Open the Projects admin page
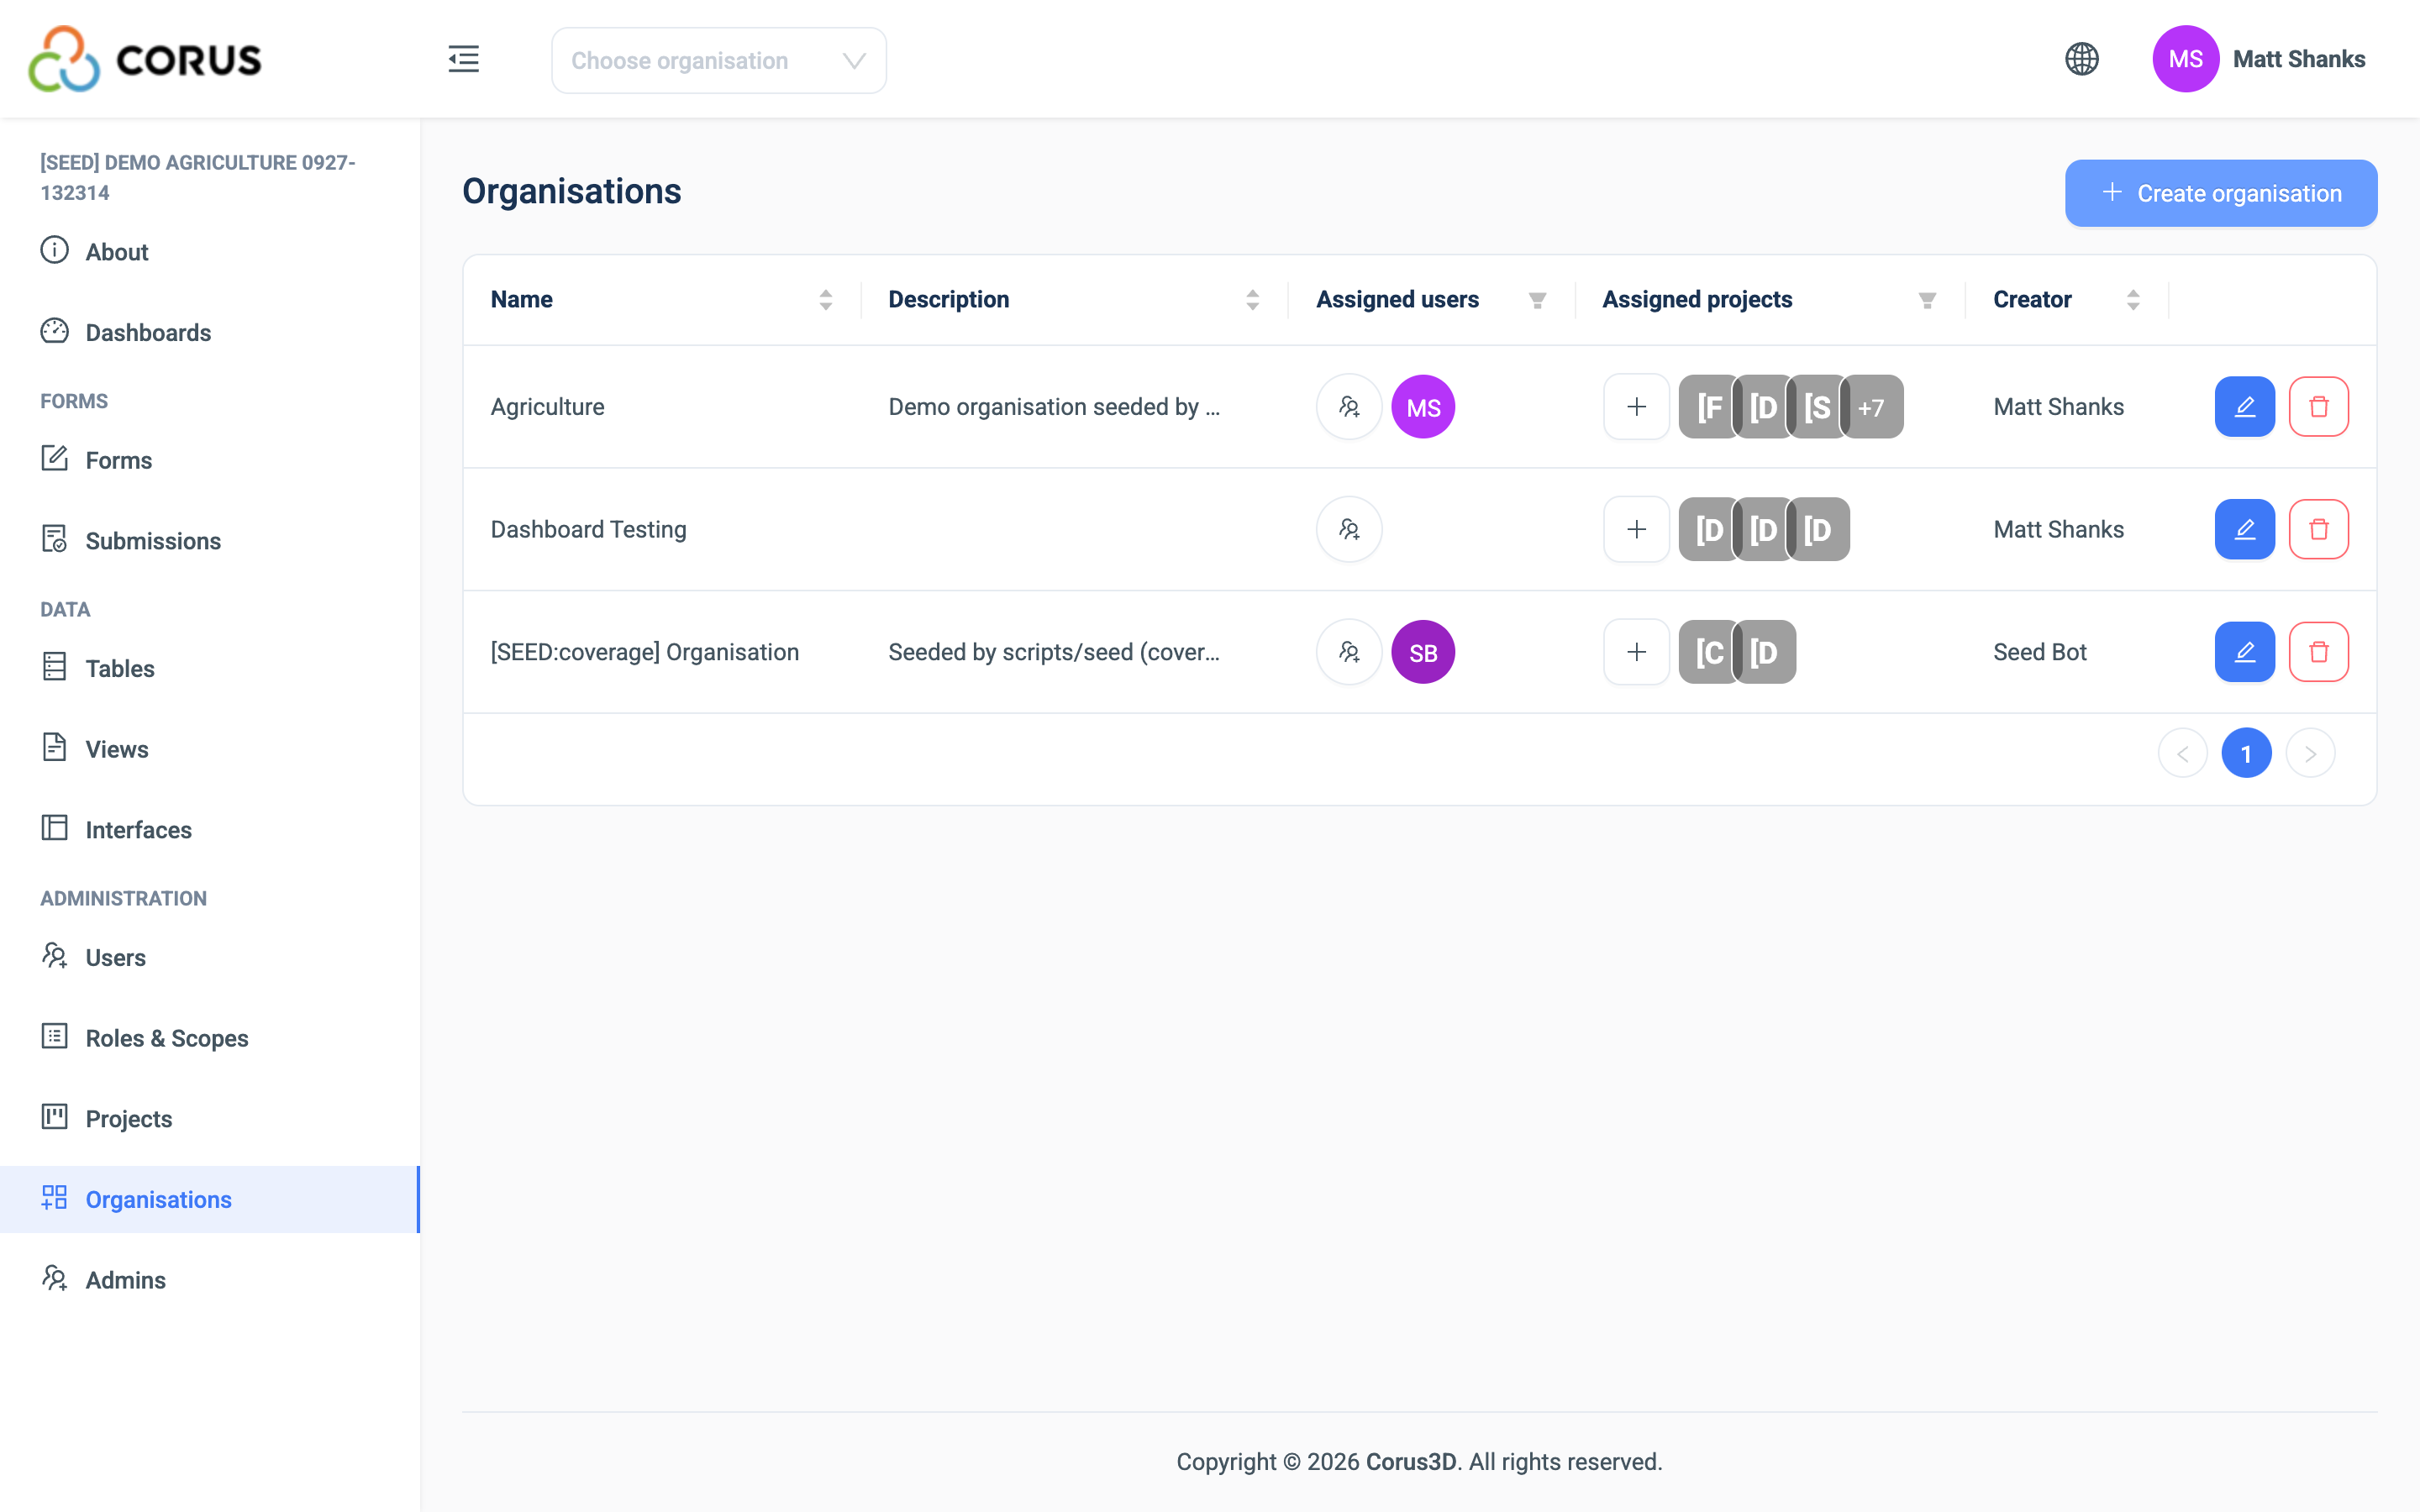 [210, 1119]
